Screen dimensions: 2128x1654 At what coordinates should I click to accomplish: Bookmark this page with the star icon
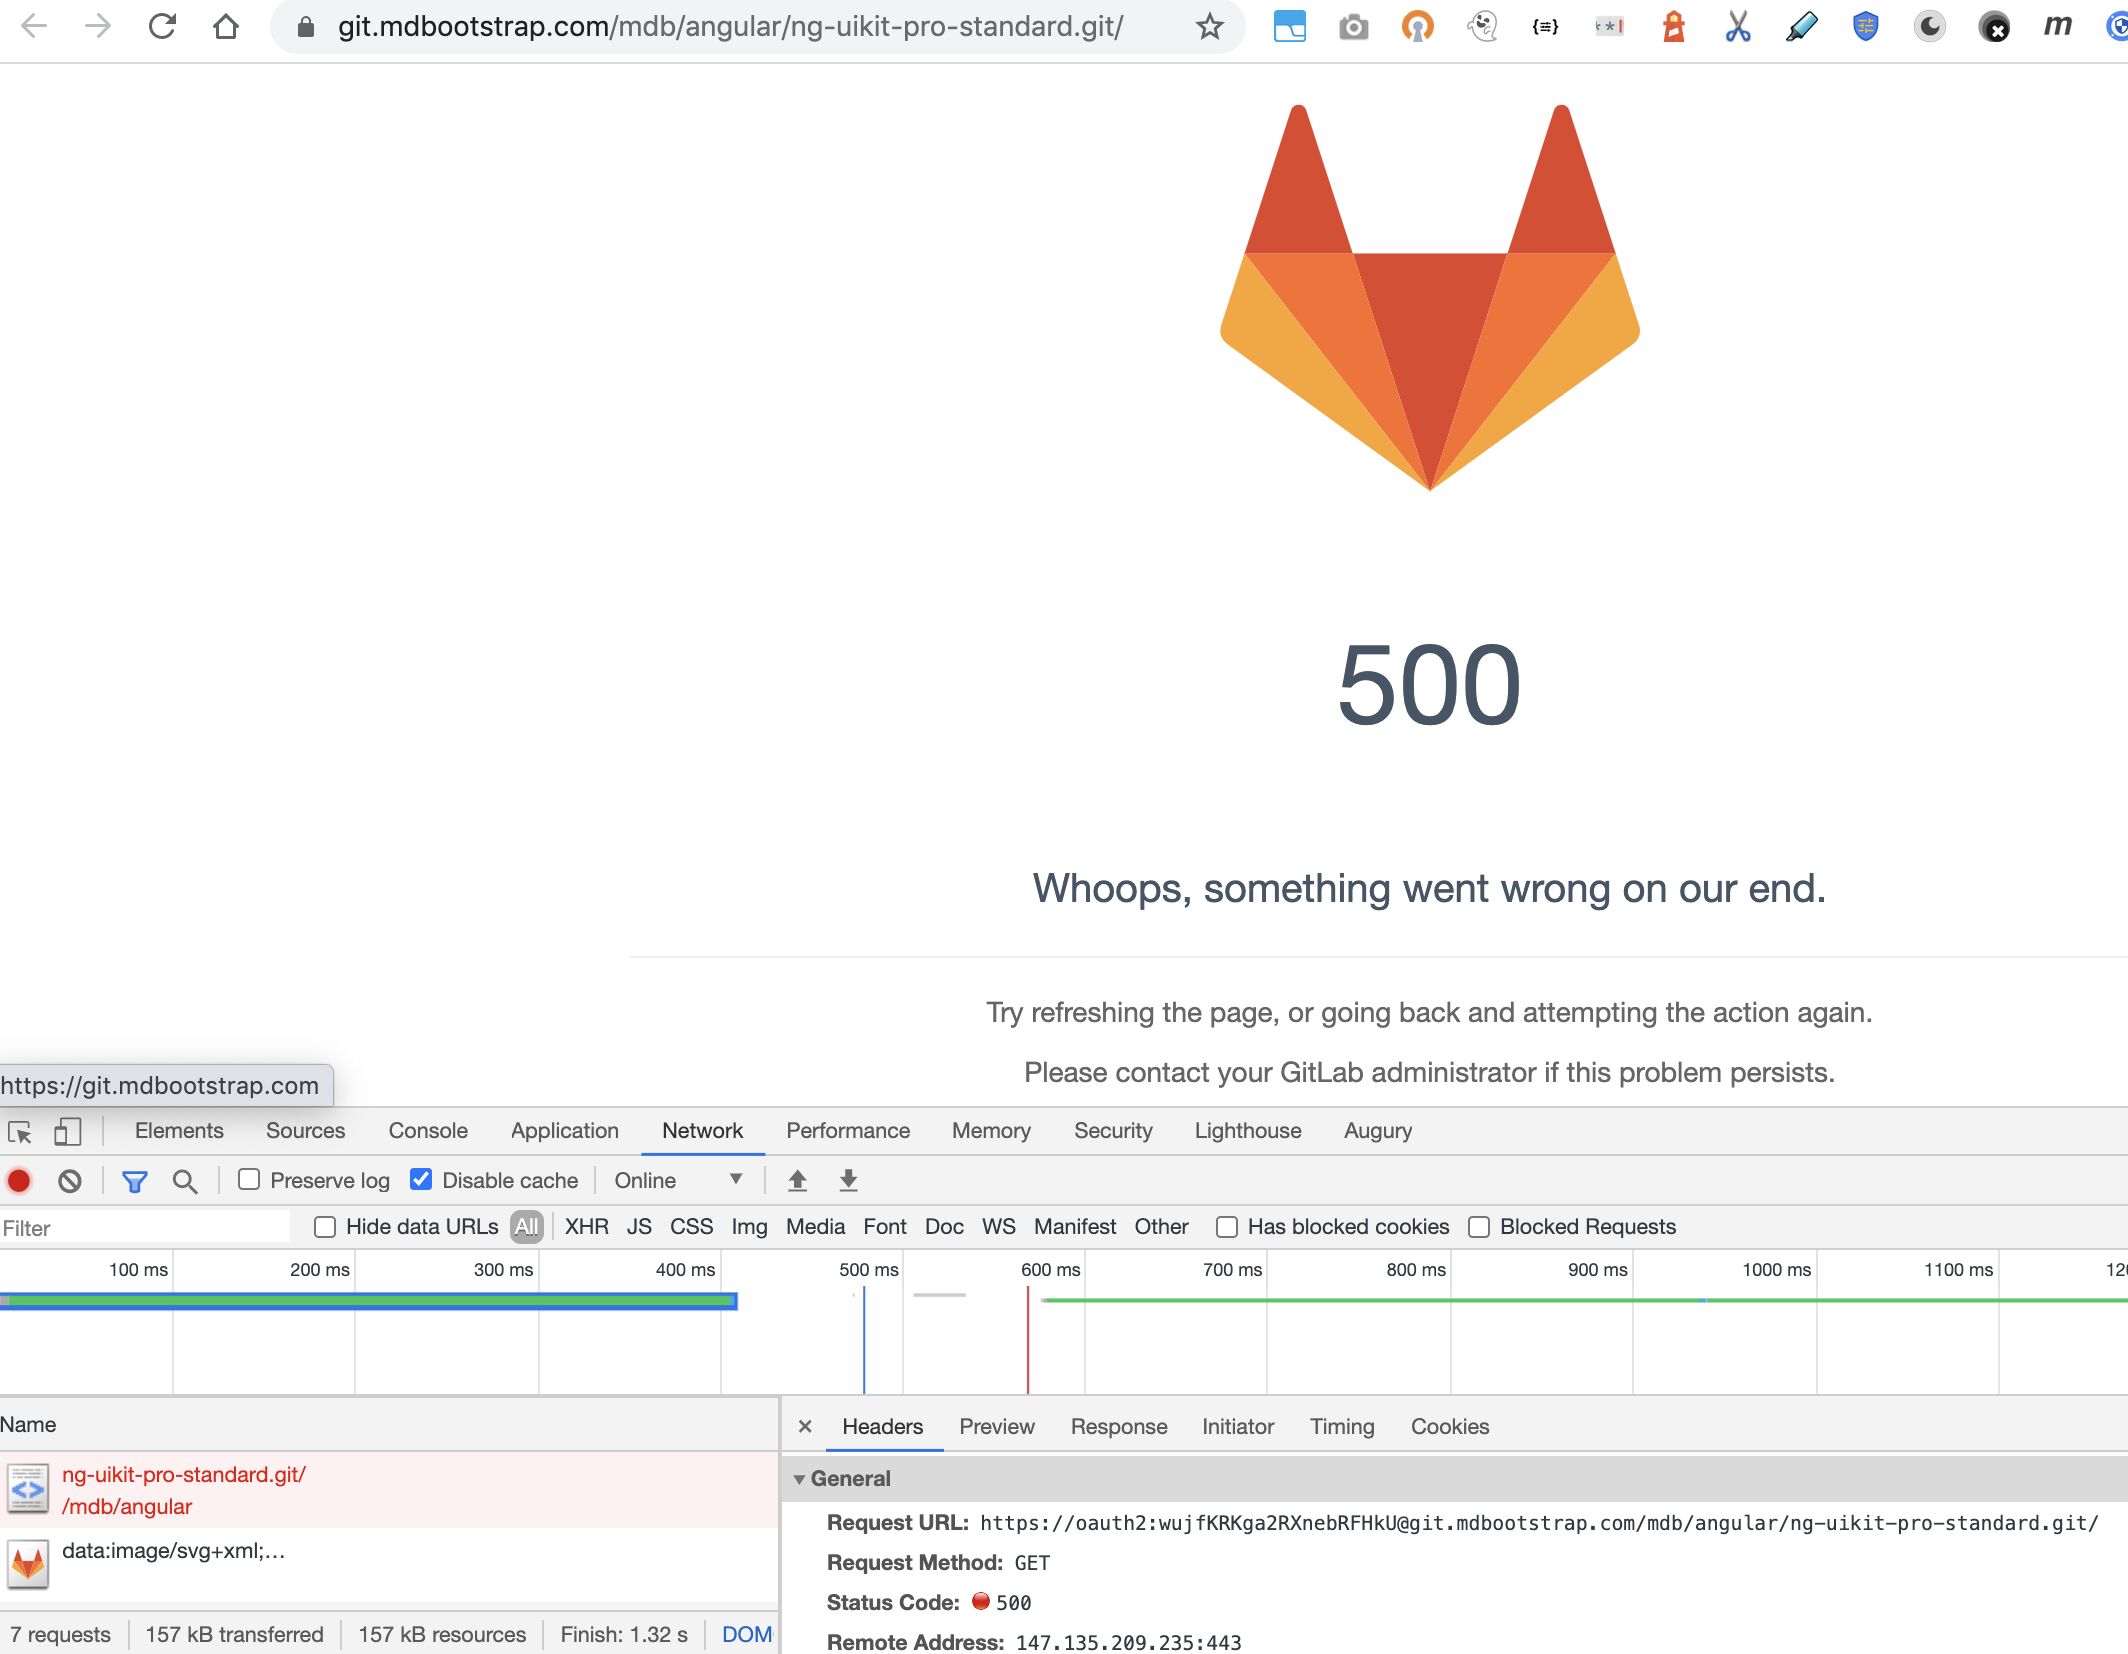click(1210, 26)
